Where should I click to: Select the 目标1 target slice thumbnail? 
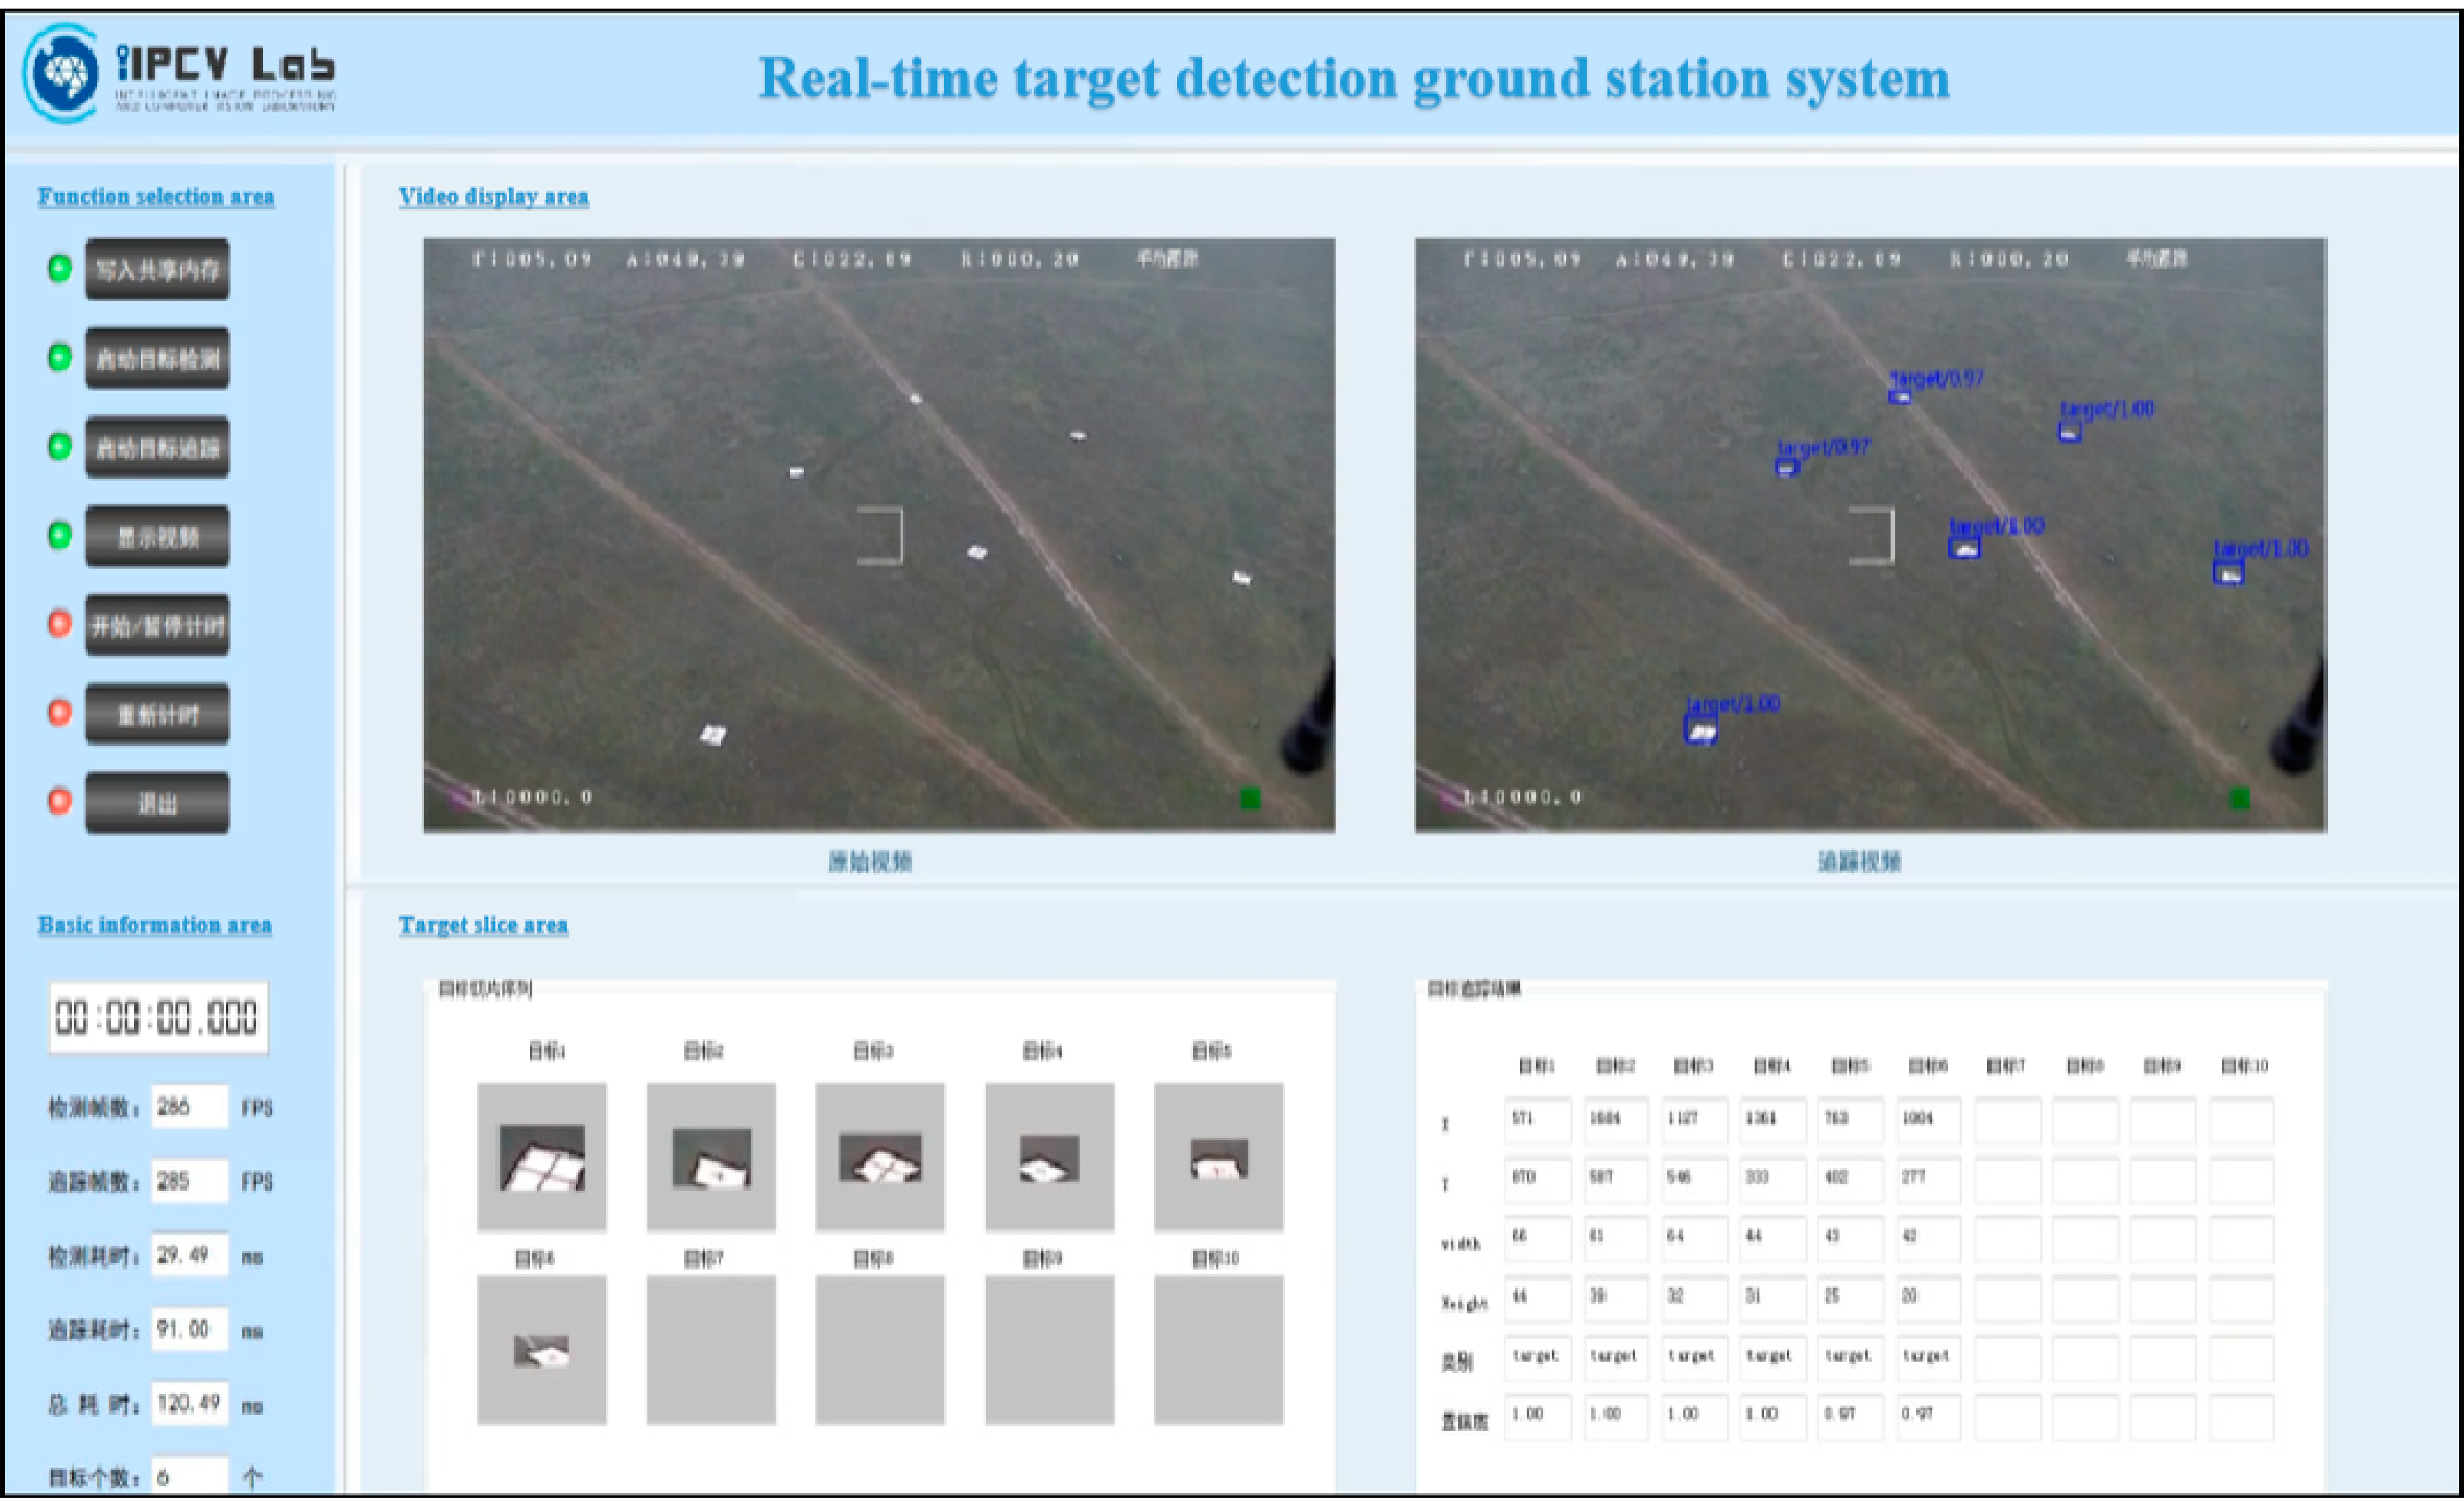543,1155
